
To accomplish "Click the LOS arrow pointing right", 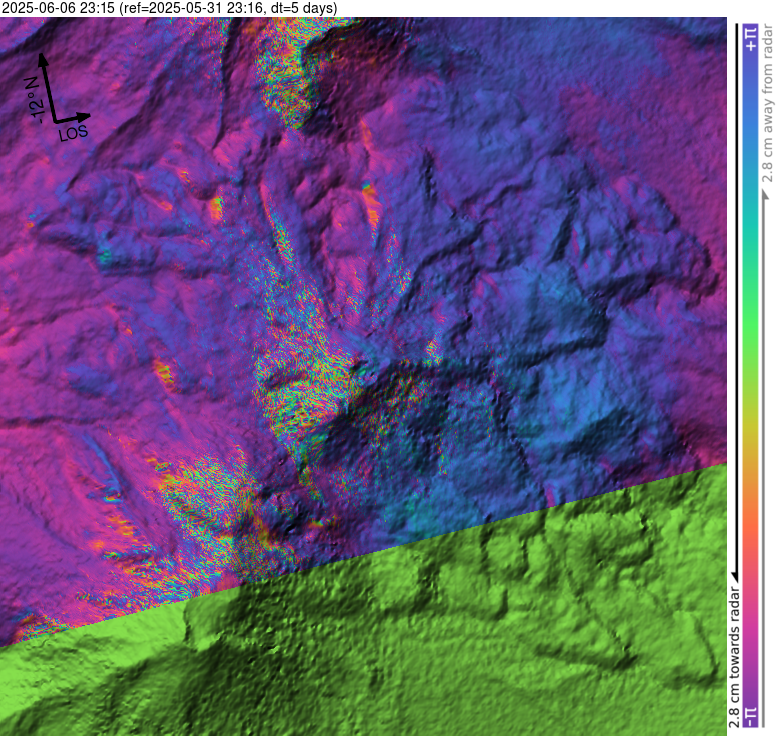I will pyautogui.click(x=72, y=118).
